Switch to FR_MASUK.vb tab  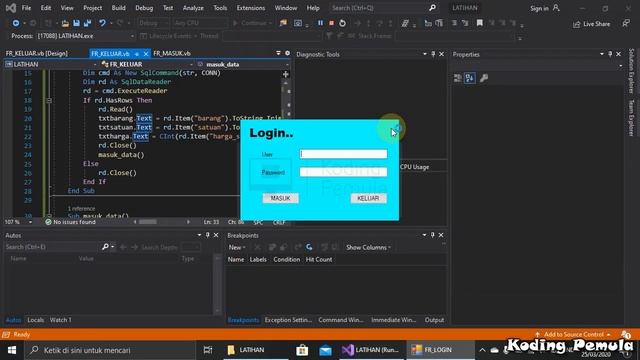coord(172,53)
